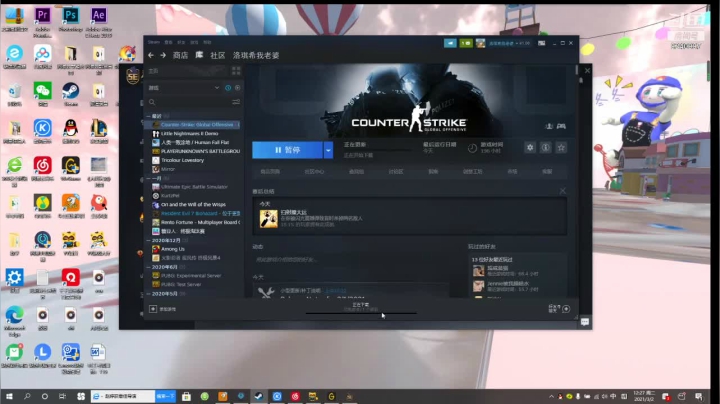Open taskbar clock showing 12:27
720x404 pixels.
pyautogui.click(x=644, y=396)
